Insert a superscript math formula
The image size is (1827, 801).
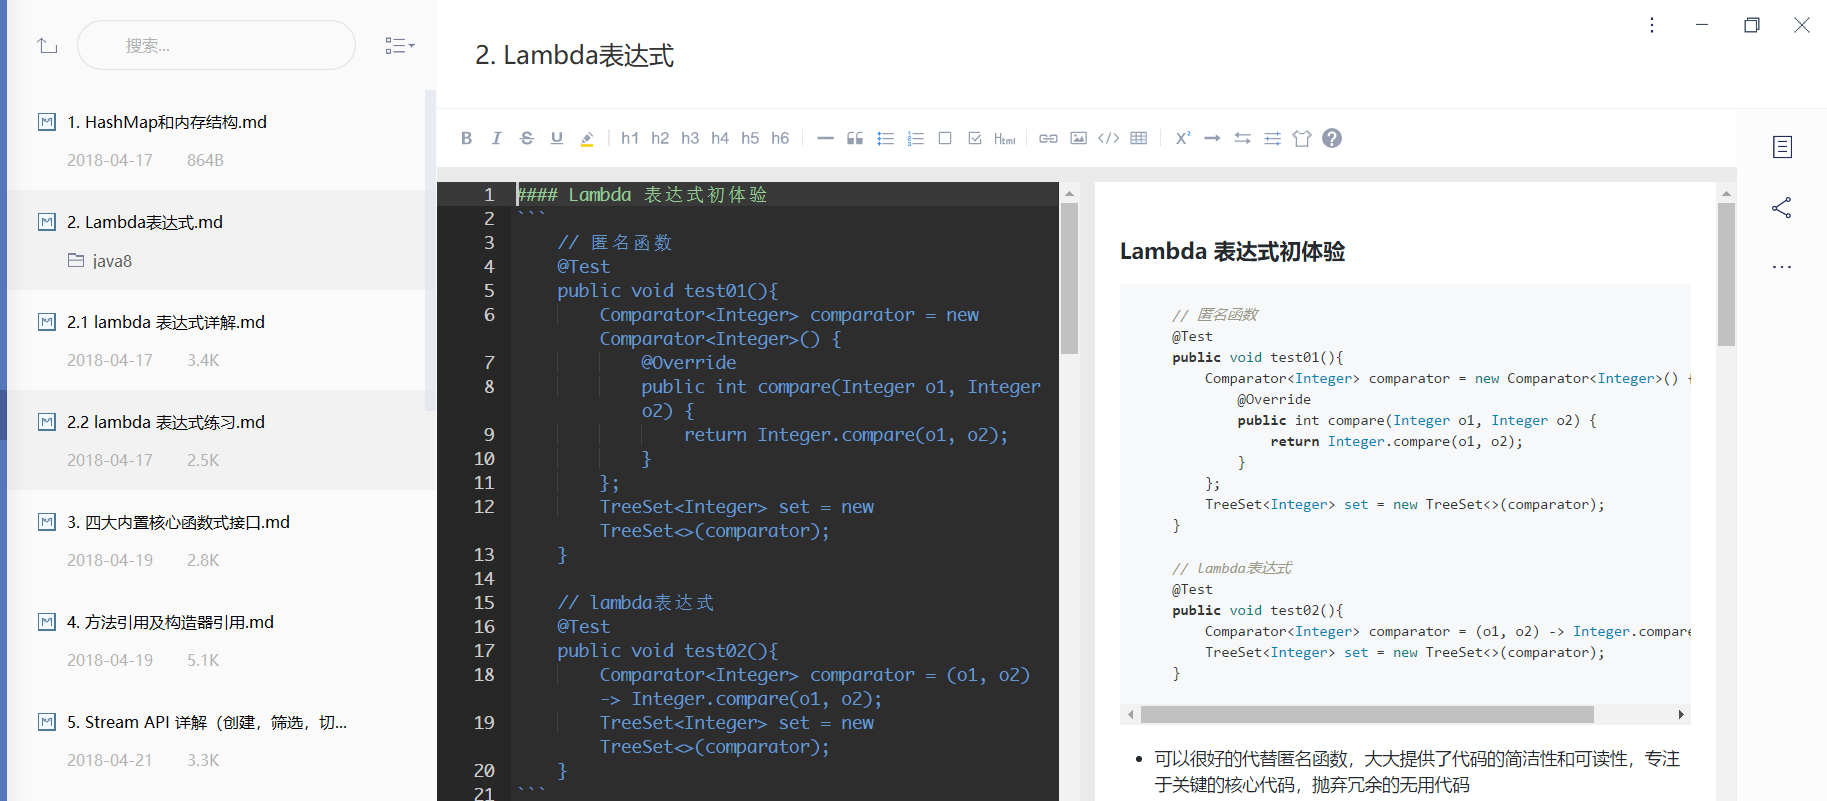click(x=1183, y=138)
